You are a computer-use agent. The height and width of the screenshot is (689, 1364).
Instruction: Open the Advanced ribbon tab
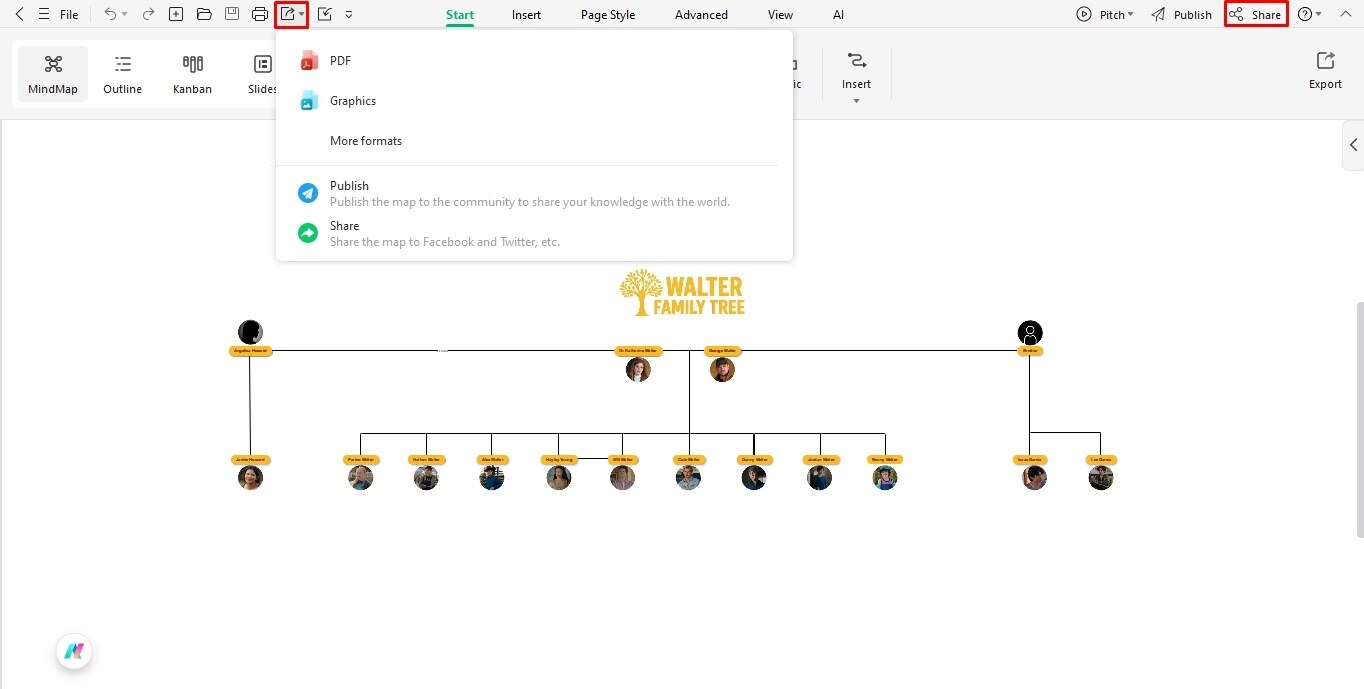pyautogui.click(x=700, y=14)
